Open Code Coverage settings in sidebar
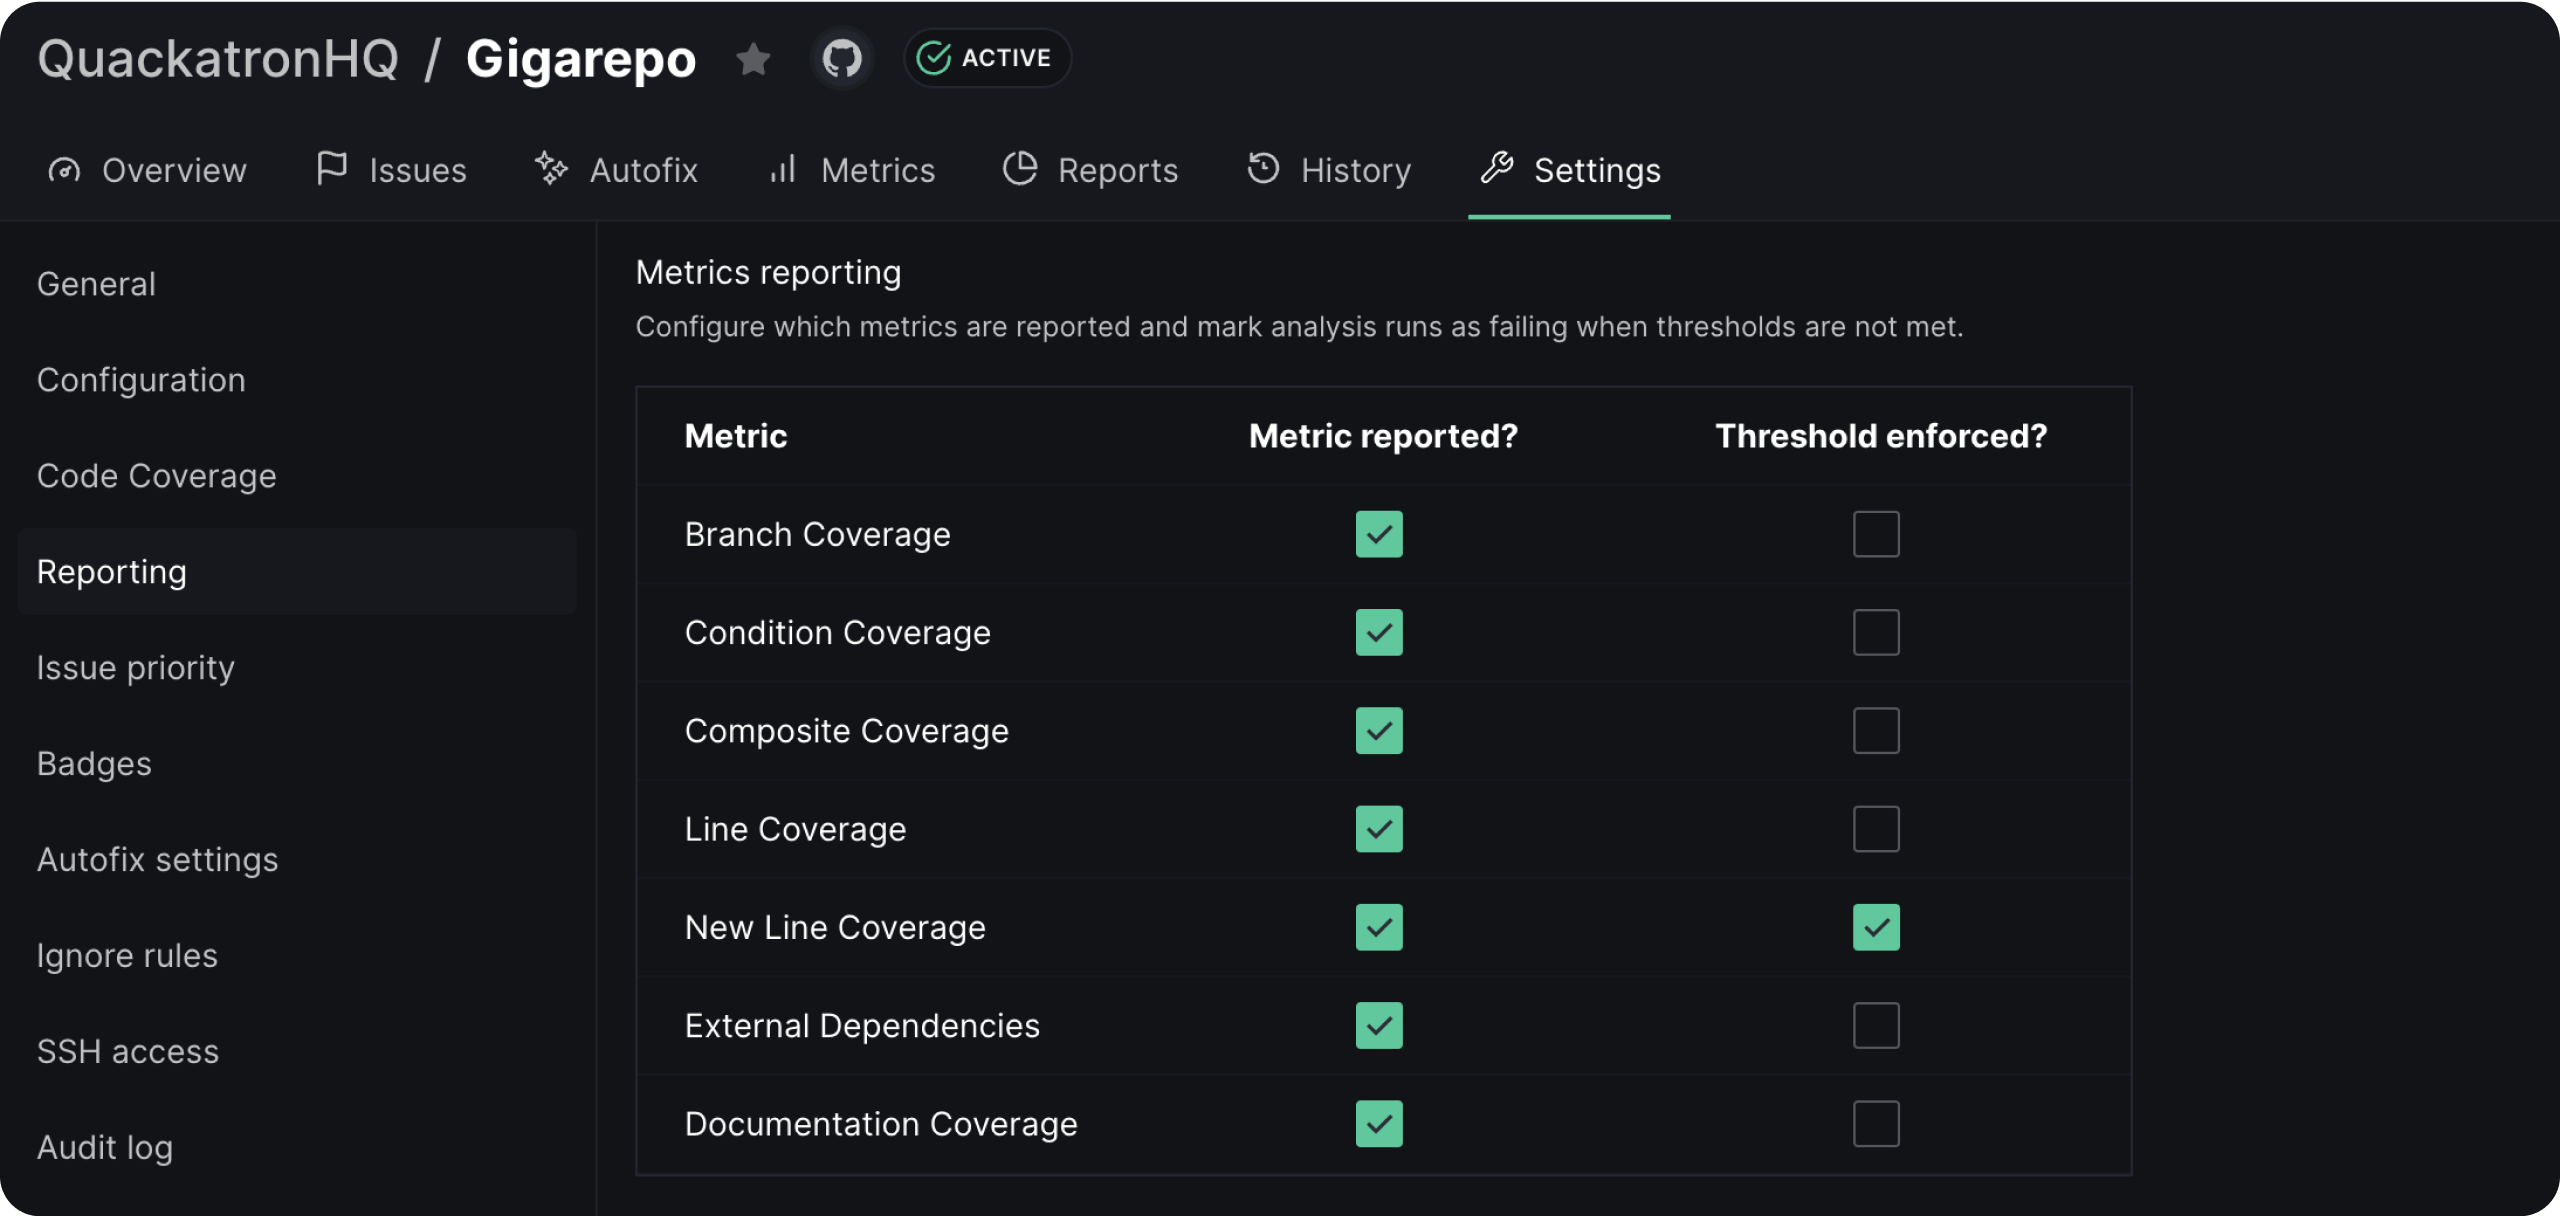Screen dimensions: 2560x1216 click(157, 476)
